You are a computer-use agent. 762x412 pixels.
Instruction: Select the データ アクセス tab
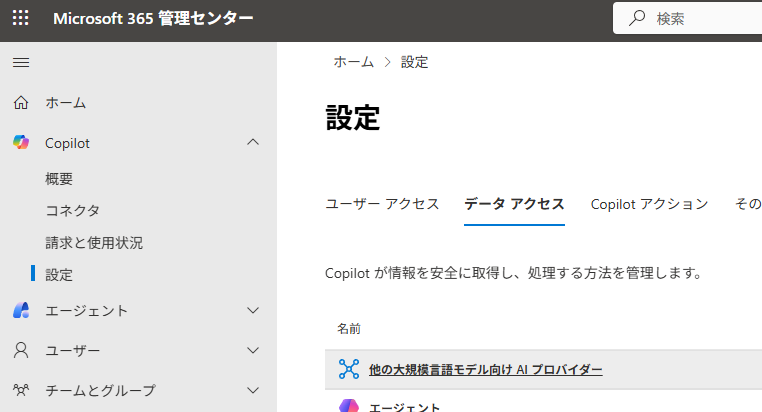pyautogui.click(x=514, y=204)
